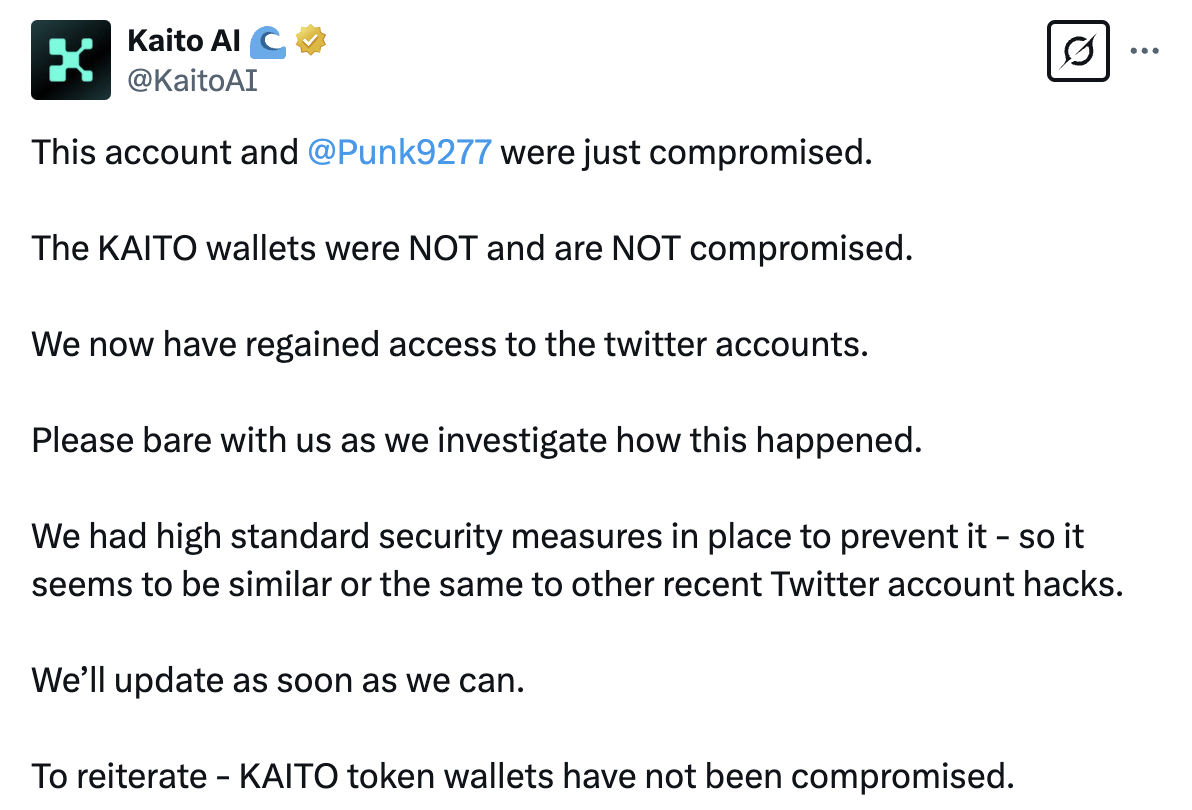Click the "We'll update as soon" line
Screen dimensions: 1192x810
point(278,680)
